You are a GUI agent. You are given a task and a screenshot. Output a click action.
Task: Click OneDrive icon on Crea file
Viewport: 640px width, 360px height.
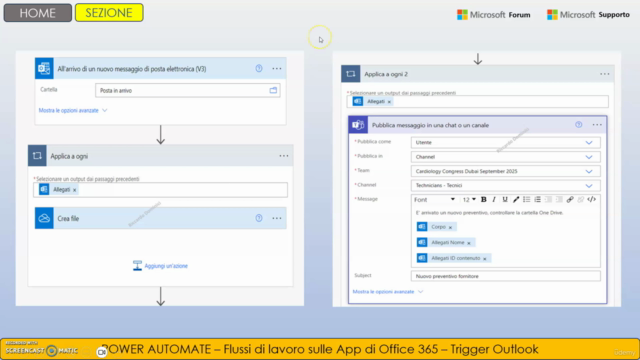[44, 218]
